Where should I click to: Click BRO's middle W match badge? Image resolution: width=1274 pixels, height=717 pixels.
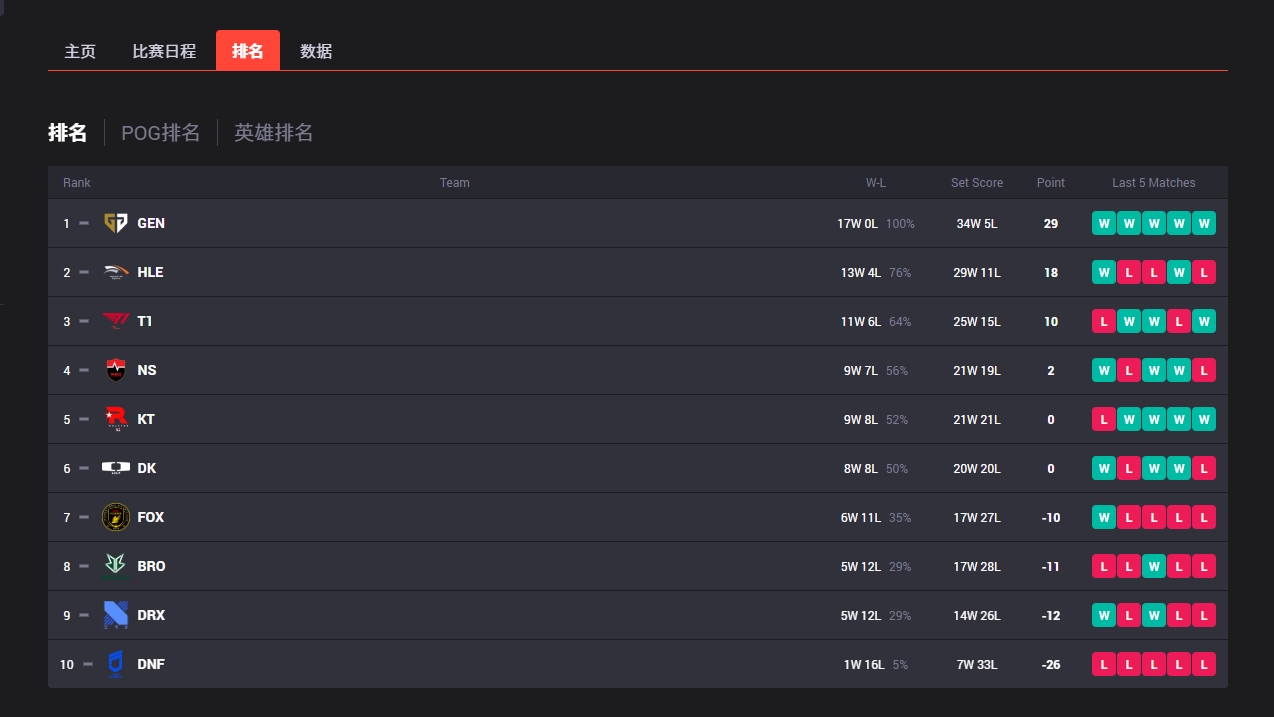(x=1154, y=566)
